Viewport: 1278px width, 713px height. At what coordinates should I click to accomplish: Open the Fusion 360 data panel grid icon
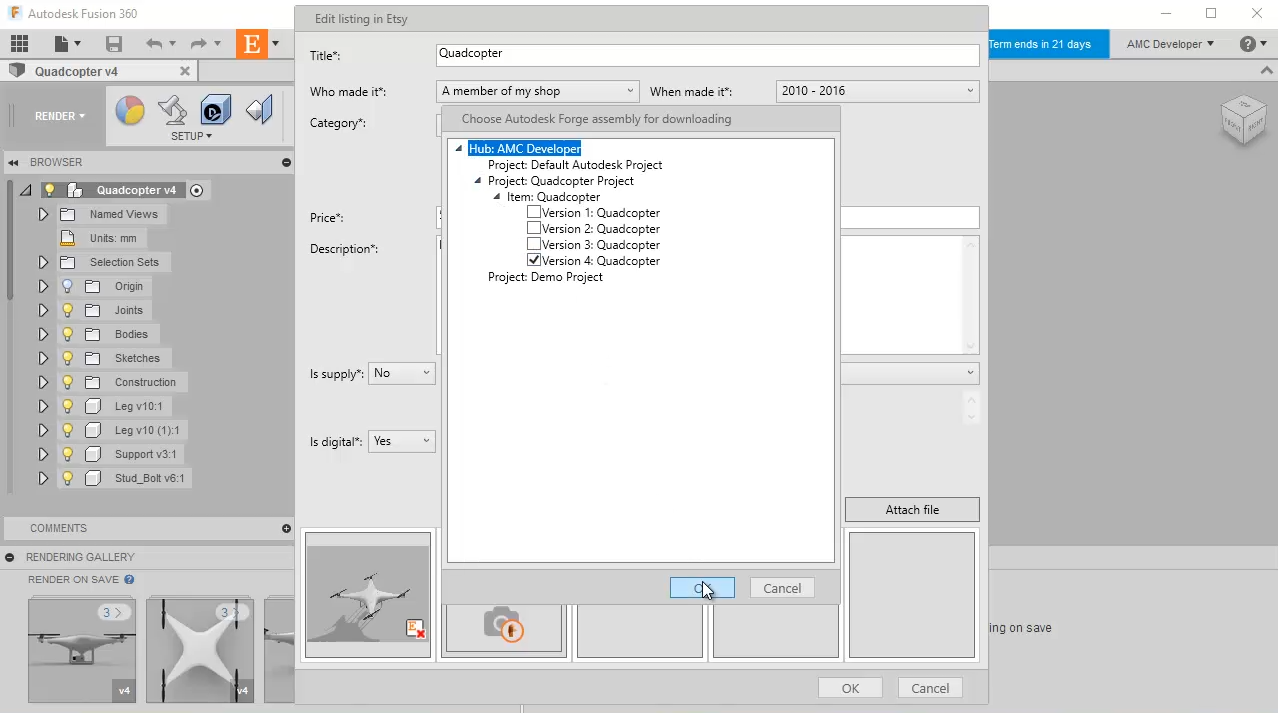pos(19,44)
